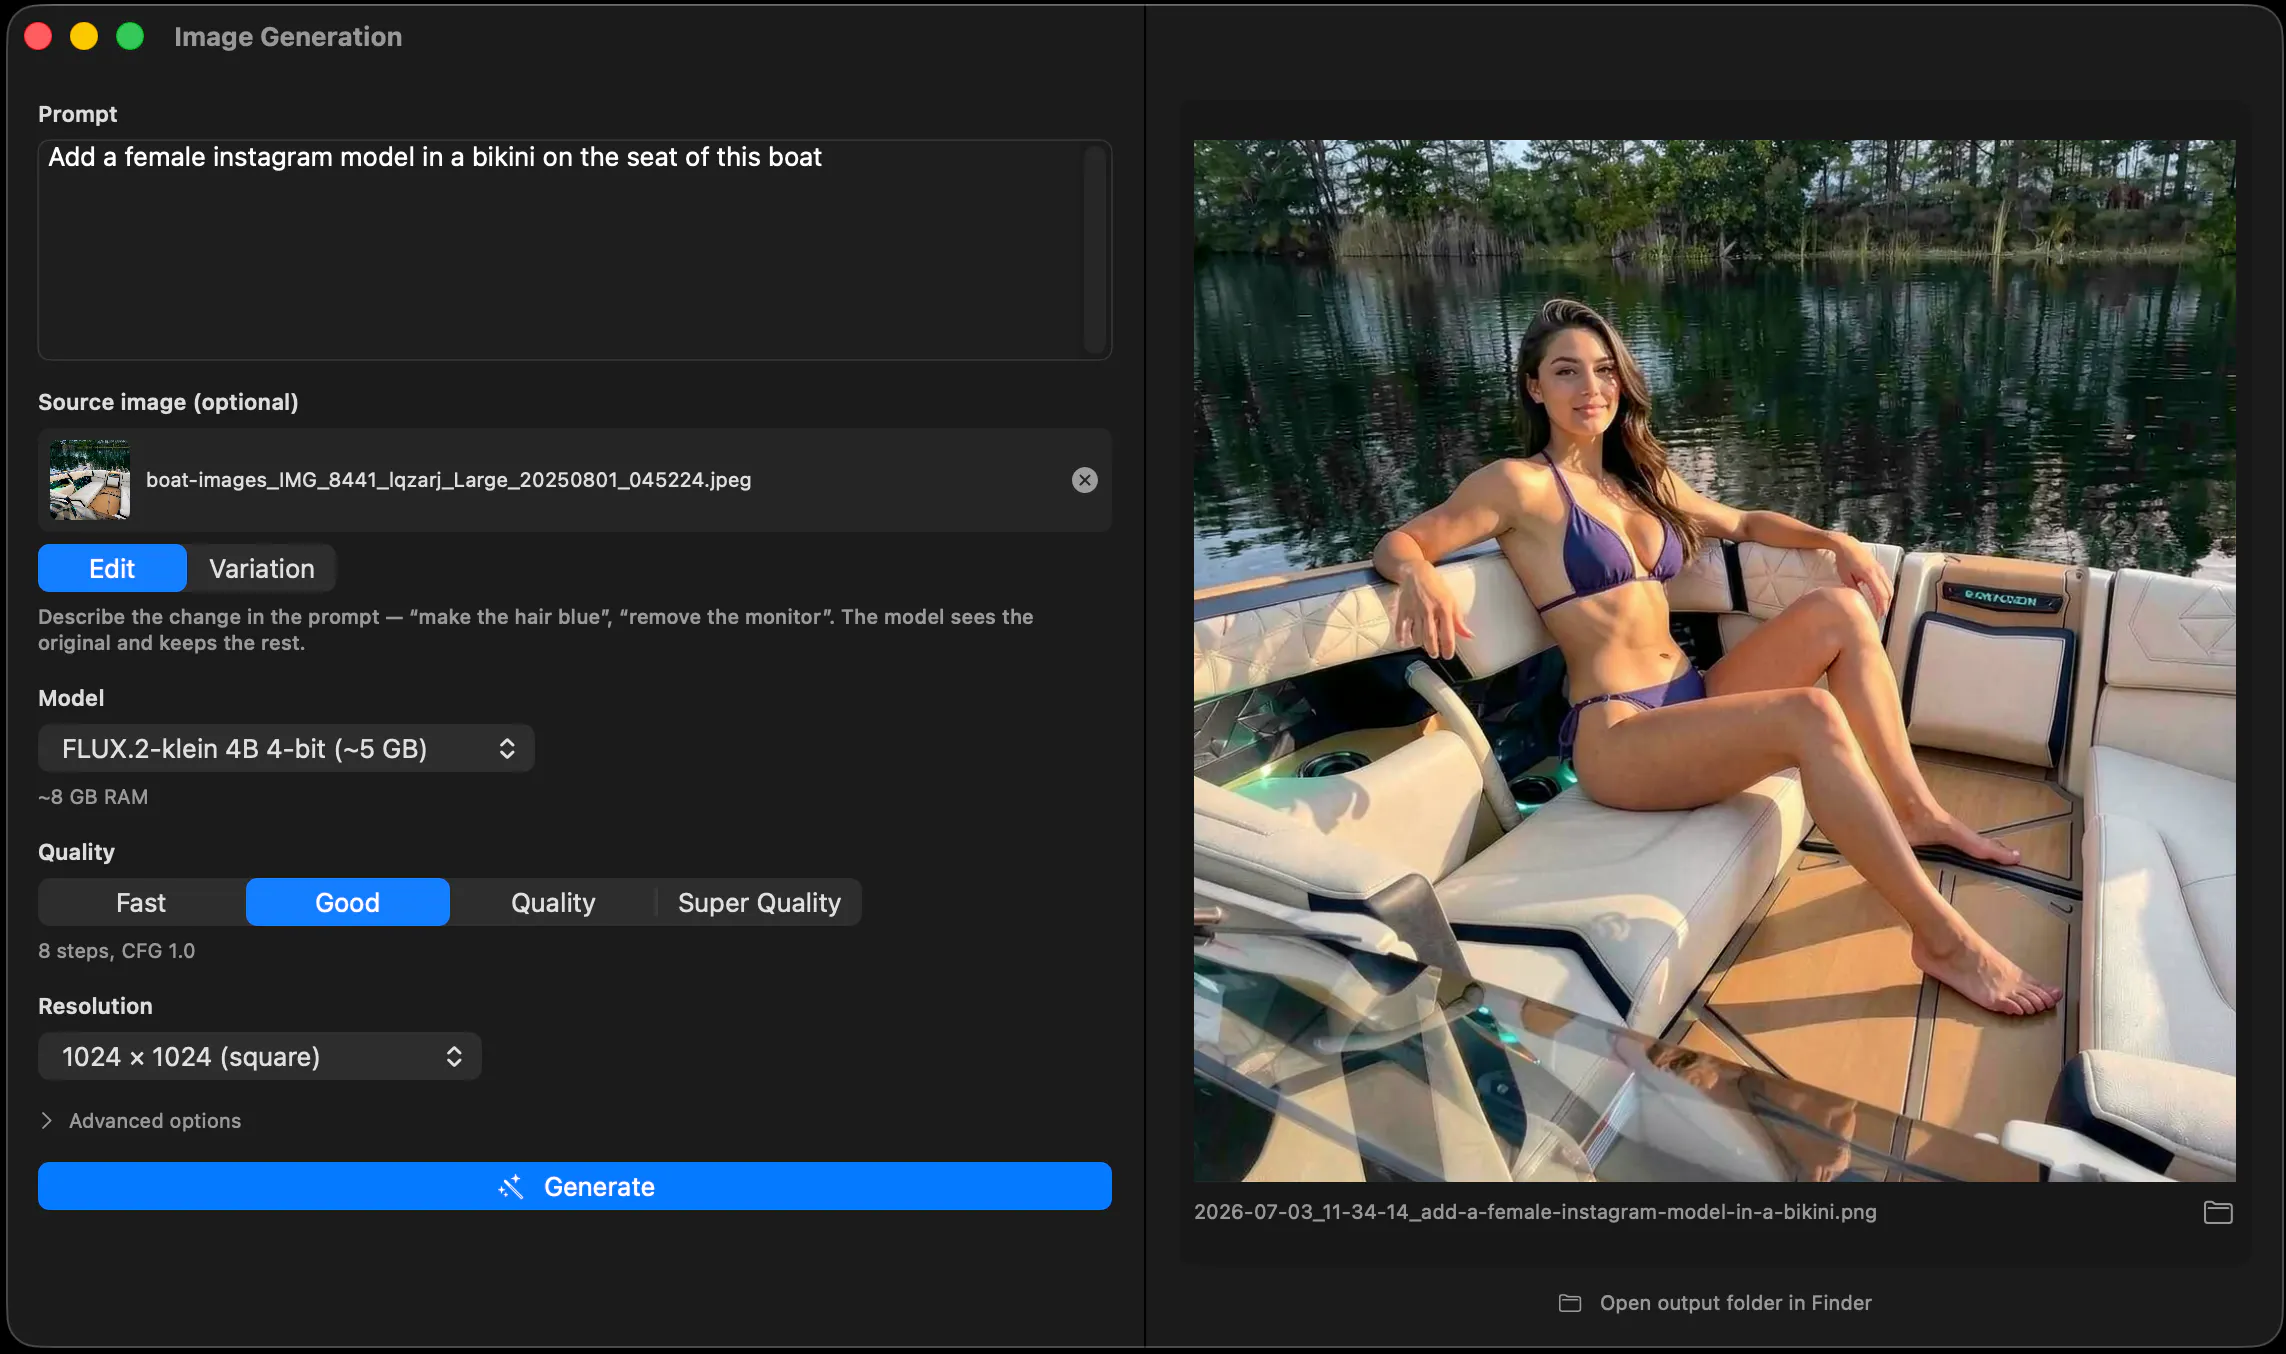Click the boat source image thumbnail
This screenshot has width=2286, height=1354.
[90, 480]
